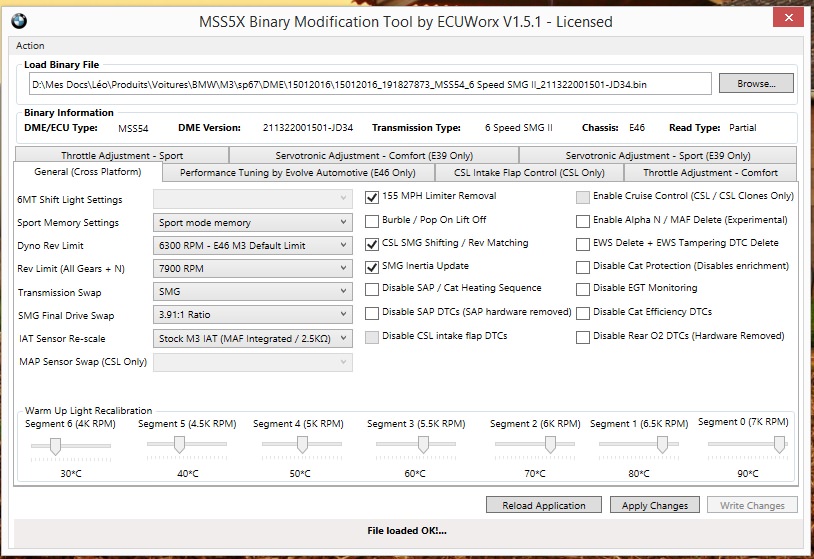
Task: Click the 30*C value under Segment 6
Action: (71, 473)
